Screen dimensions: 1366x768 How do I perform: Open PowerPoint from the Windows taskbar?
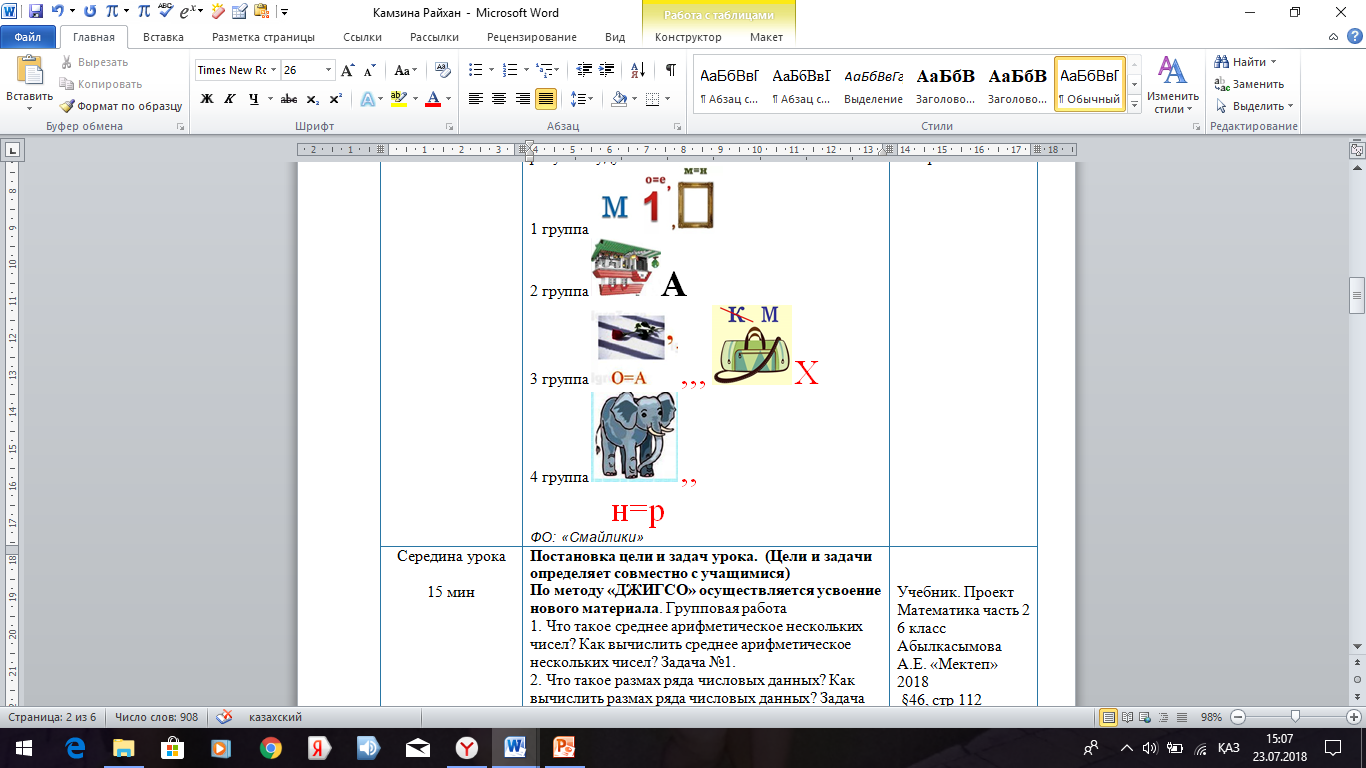(x=566, y=747)
